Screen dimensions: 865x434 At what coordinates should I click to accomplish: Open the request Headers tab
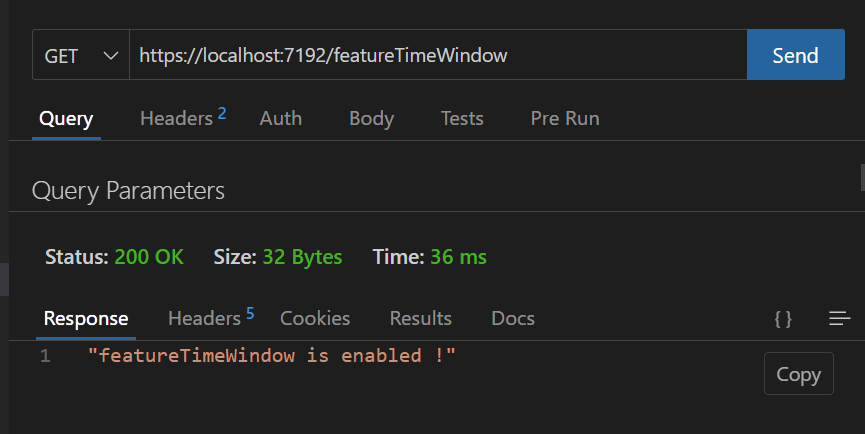tap(183, 118)
